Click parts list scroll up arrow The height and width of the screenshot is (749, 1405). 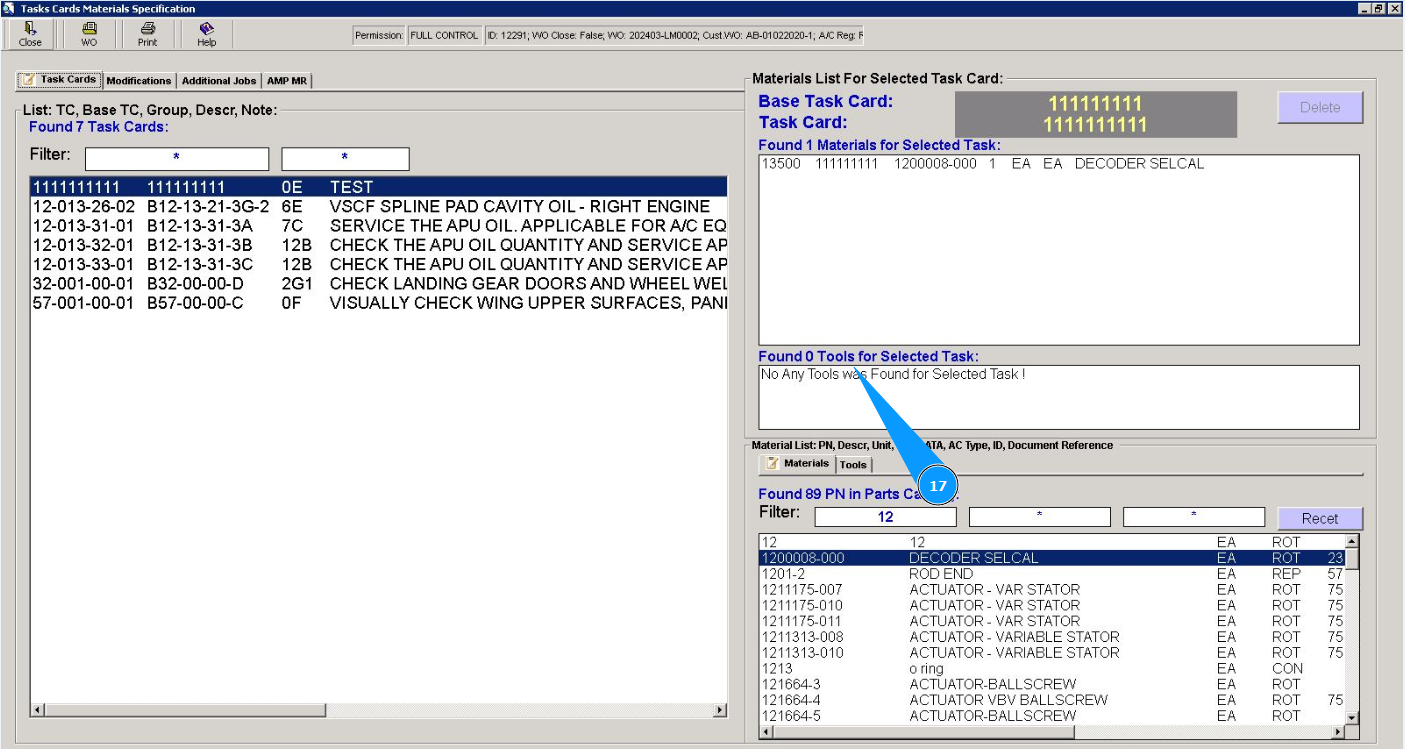[x=1352, y=541]
